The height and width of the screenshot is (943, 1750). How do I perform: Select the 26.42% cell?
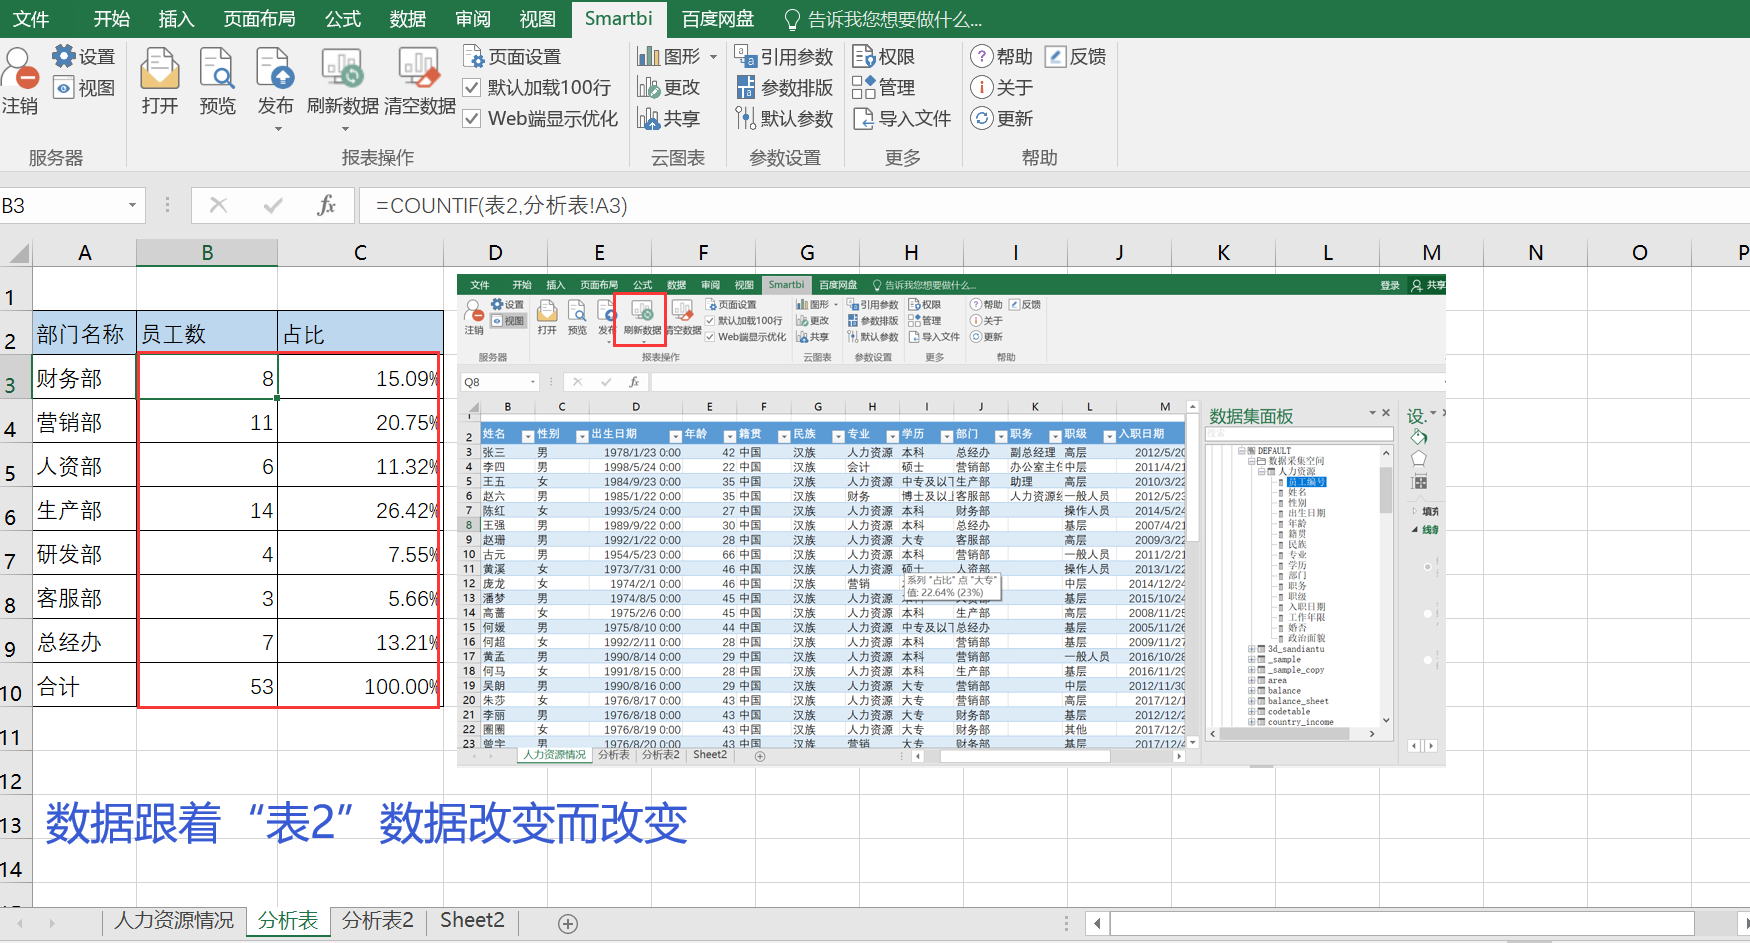tap(360, 509)
